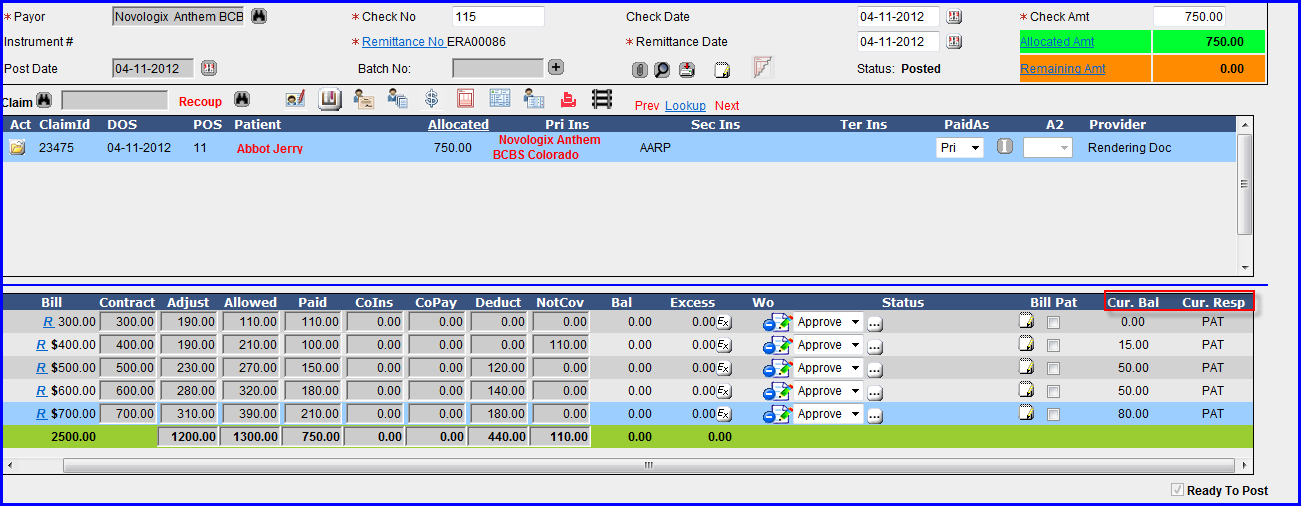
Task: Click the Paid field showing 110.00 in first row
Action: point(314,322)
